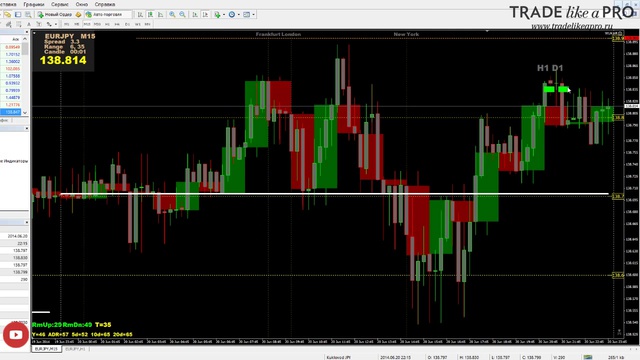This screenshot has height=360, width=640.
Task: Open the Сервис menu
Action: pos(60,4)
